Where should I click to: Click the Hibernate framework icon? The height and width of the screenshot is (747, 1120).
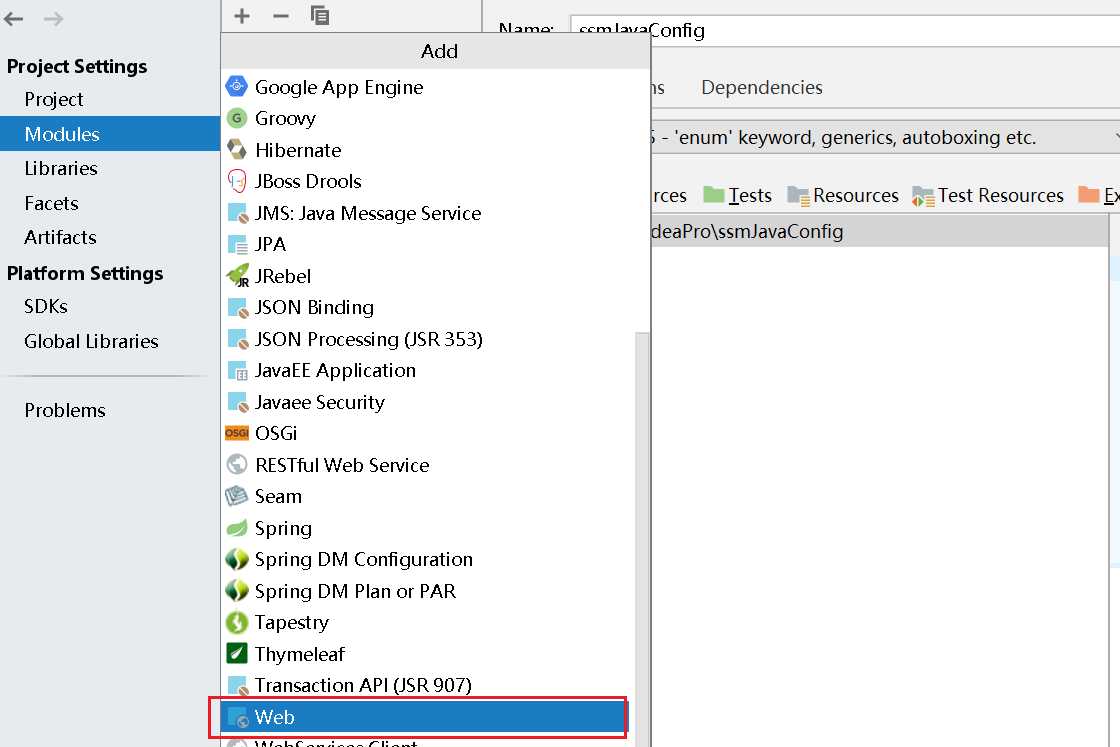(x=236, y=149)
